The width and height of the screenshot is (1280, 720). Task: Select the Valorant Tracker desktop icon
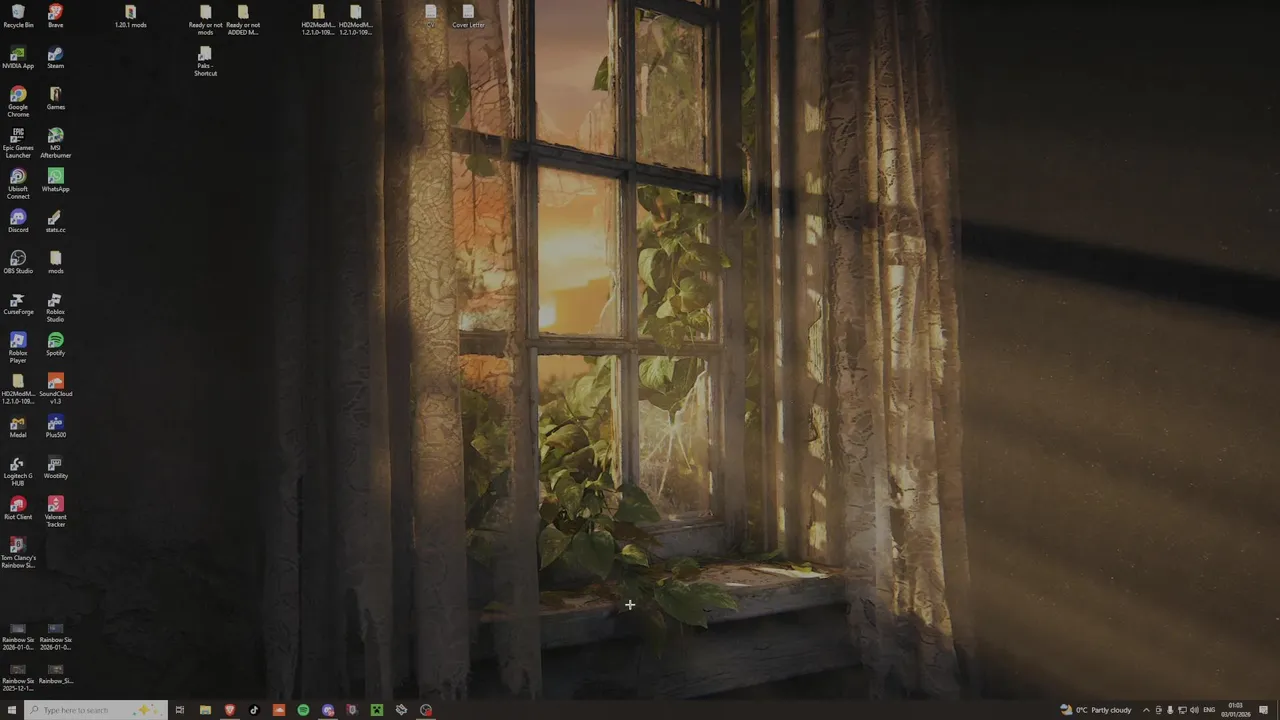[55, 512]
